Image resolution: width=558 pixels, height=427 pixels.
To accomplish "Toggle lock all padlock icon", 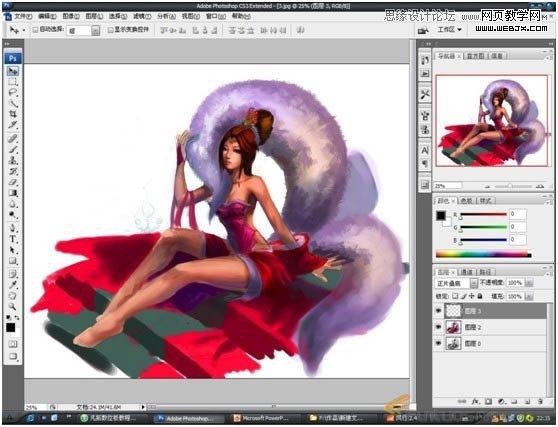I will (x=480, y=296).
